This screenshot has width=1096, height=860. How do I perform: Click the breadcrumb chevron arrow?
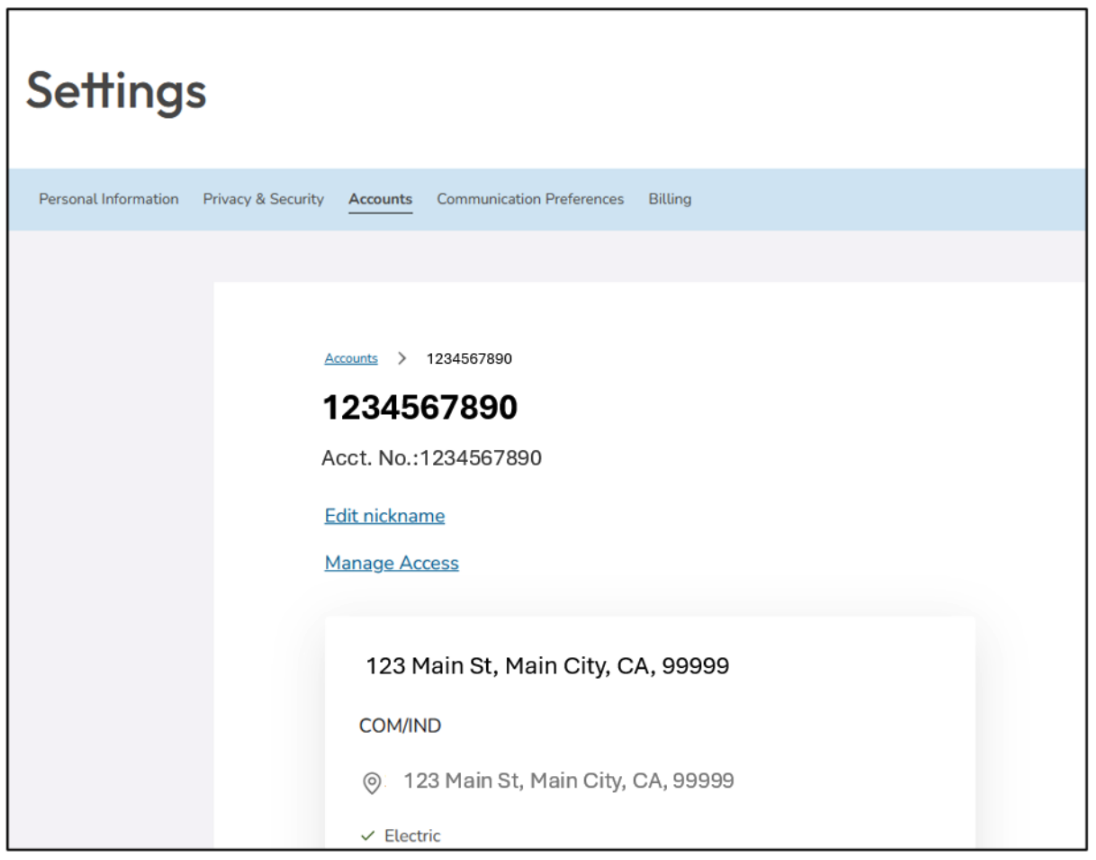point(402,359)
